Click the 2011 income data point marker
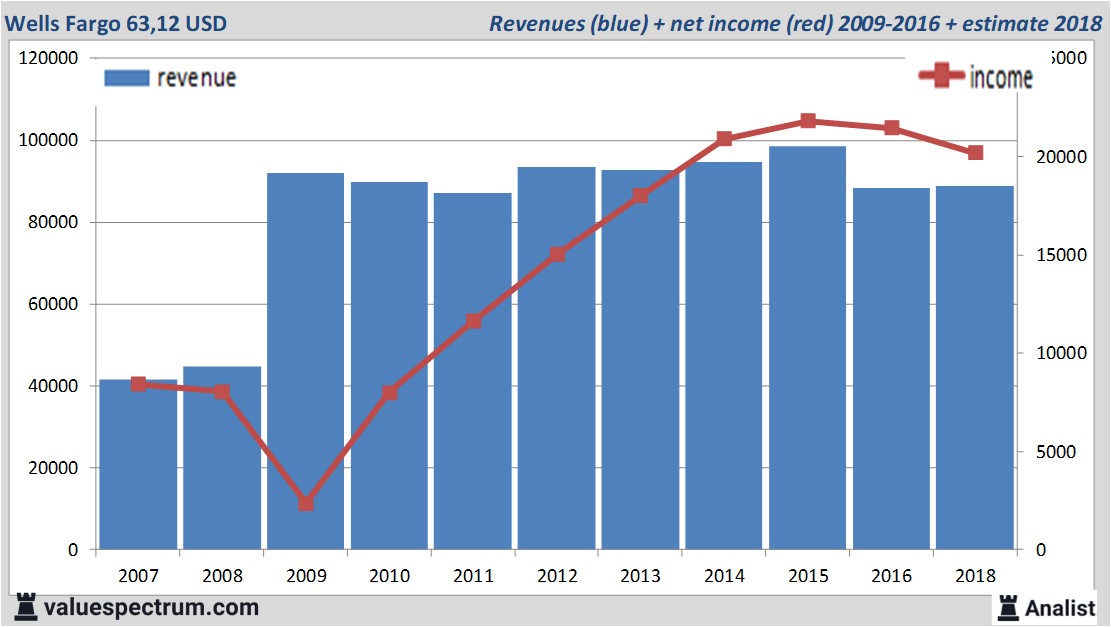Screen dimensions: 1111x627 click(x=474, y=321)
